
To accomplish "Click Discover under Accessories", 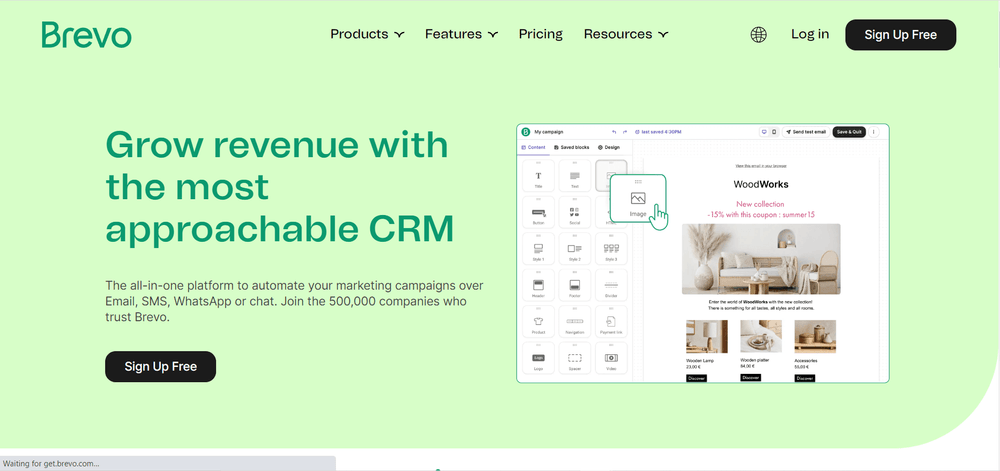I will 805,378.
